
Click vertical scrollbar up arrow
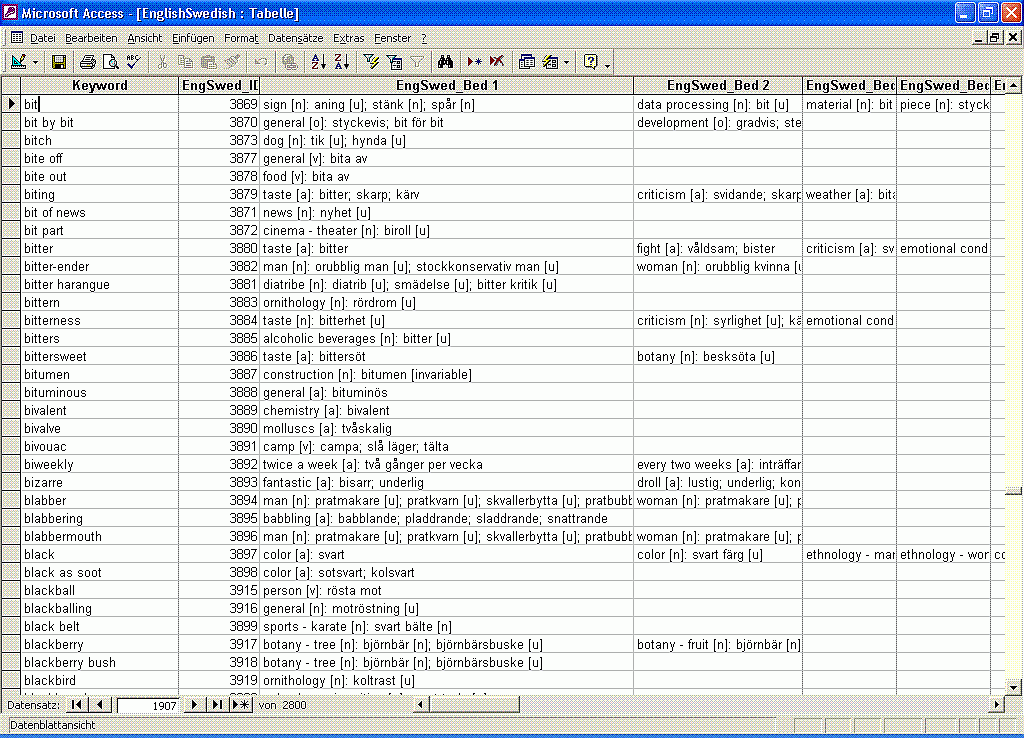pos(1013,85)
